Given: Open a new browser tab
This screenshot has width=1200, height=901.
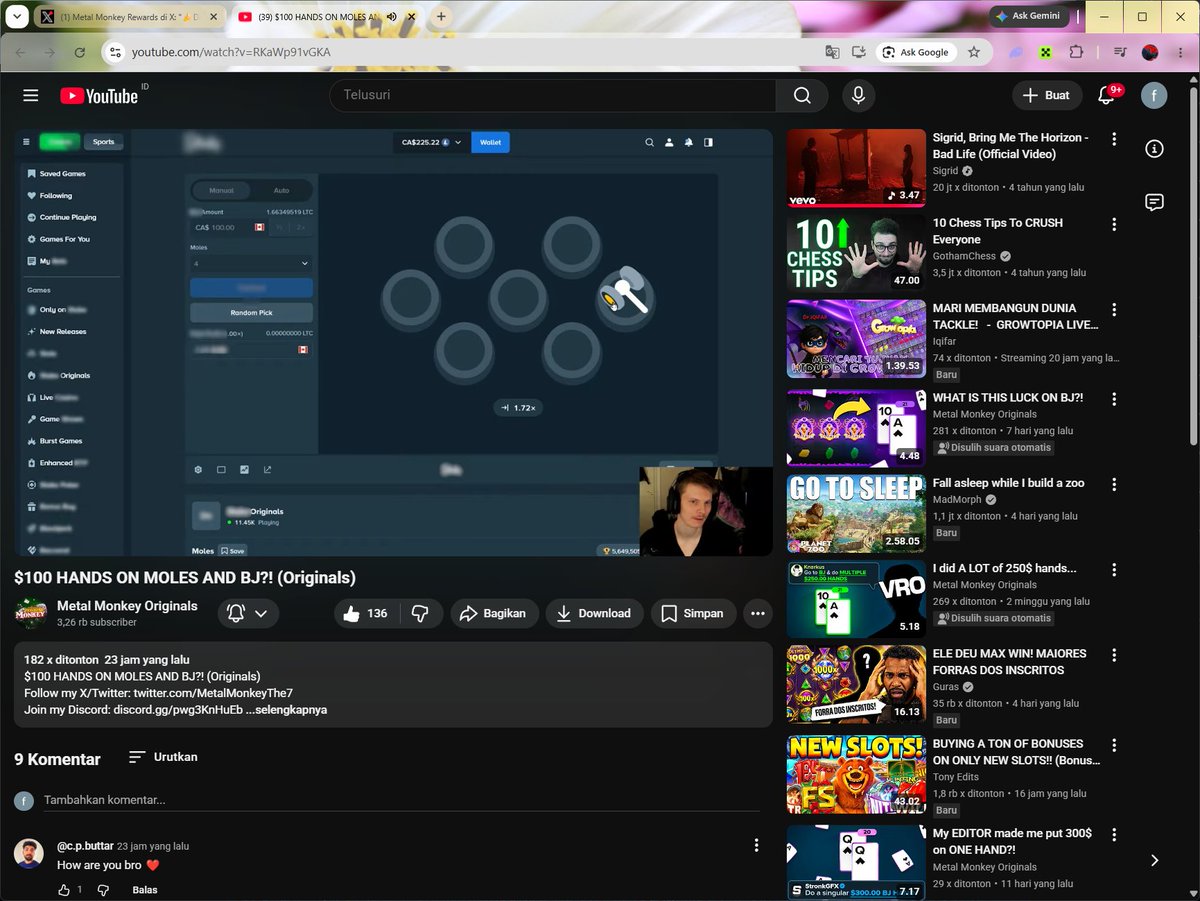Looking at the screenshot, I should click(441, 17).
